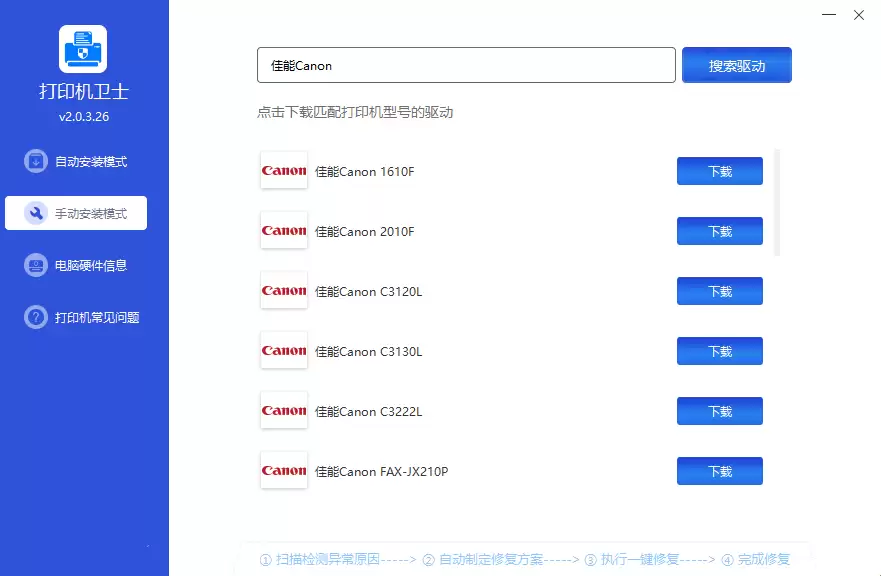Image resolution: width=881 pixels, height=576 pixels.
Task: Click the 打印机卫士 printer app logo
Action: coord(83,49)
